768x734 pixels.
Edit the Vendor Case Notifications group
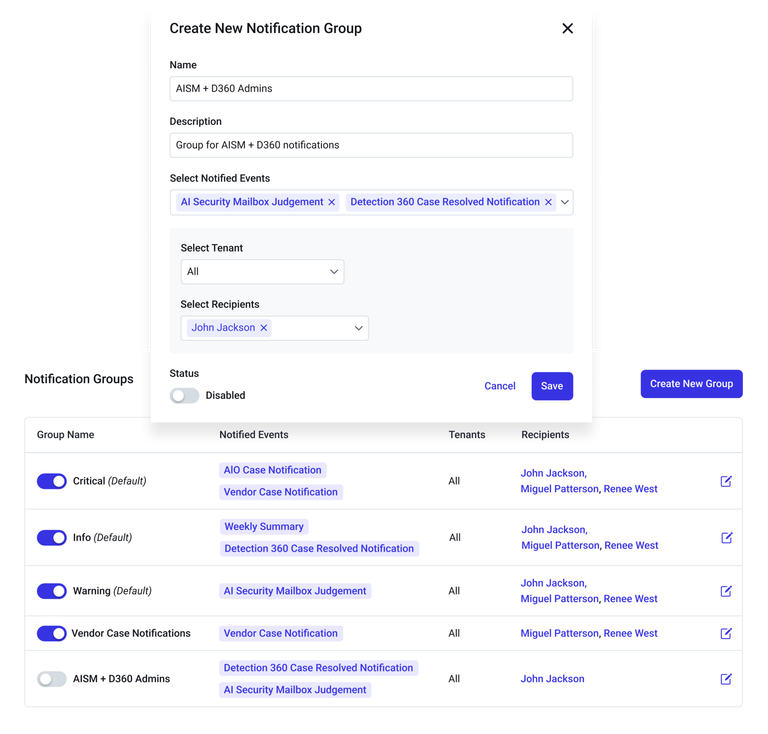tap(726, 633)
